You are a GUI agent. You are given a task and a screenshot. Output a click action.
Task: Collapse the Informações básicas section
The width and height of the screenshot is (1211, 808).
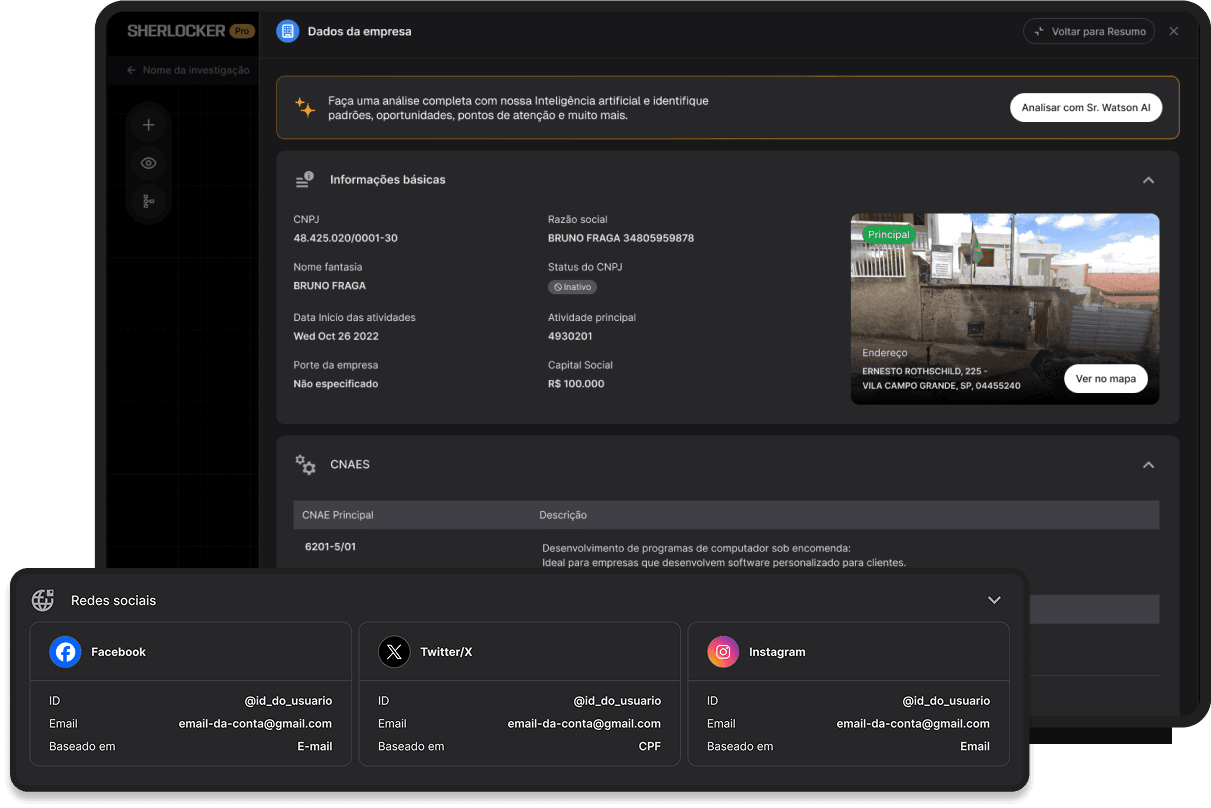pyautogui.click(x=1149, y=180)
